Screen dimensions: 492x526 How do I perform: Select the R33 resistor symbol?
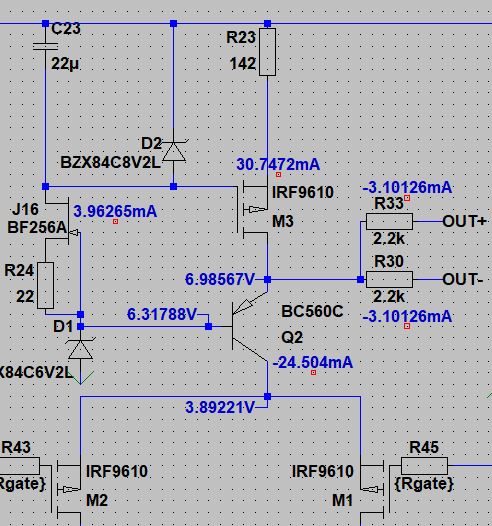point(389,221)
